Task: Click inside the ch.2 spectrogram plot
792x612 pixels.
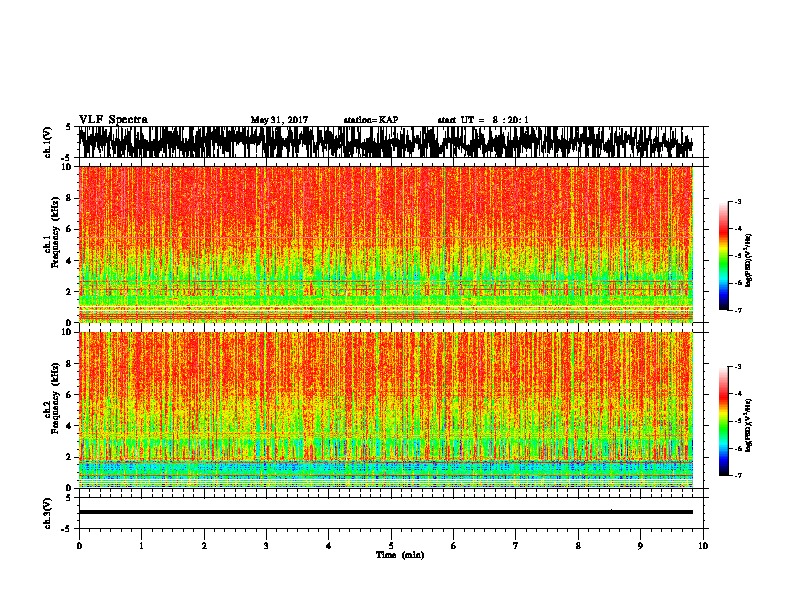Action: pos(386,410)
